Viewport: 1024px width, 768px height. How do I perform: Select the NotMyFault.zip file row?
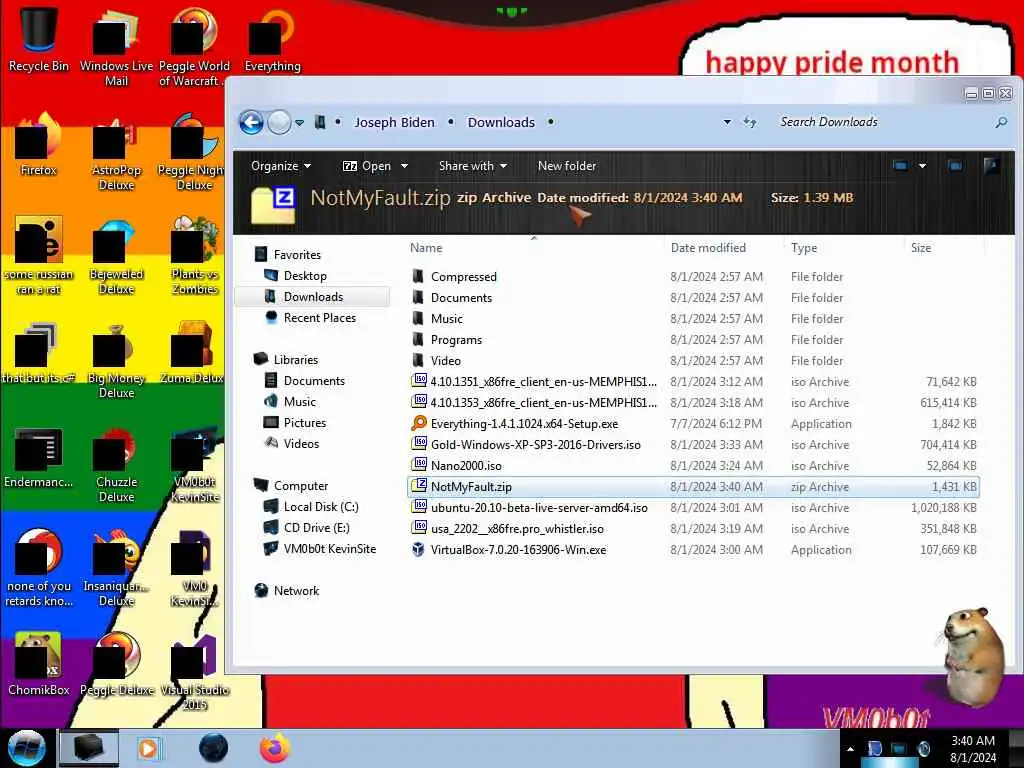tap(693, 487)
